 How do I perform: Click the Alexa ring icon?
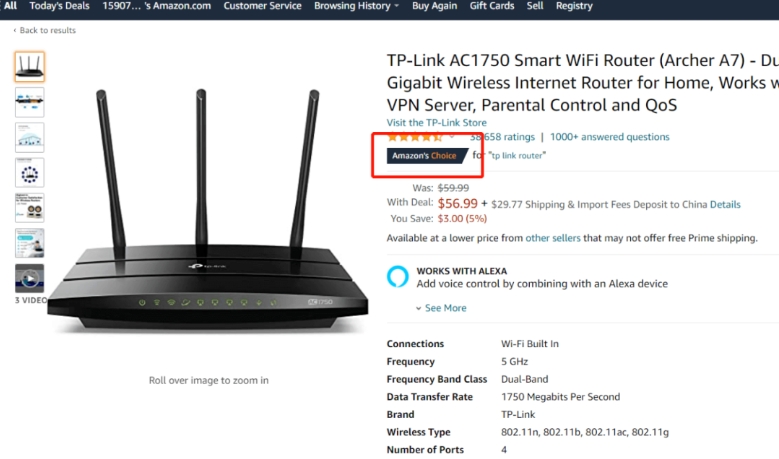[x=397, y=276]
